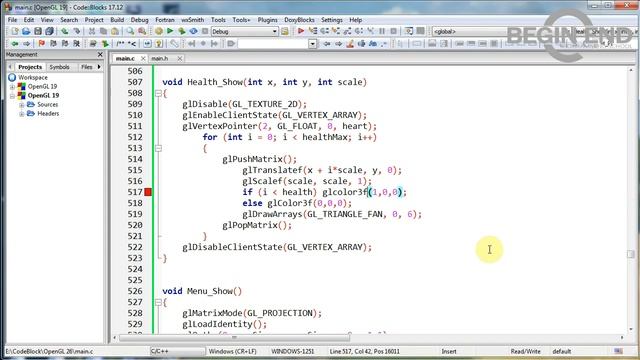The width and height of the screenshot is (640, 360).
Task: Collapse the Health_Show function fold at line 508
Action: point(158,93)
